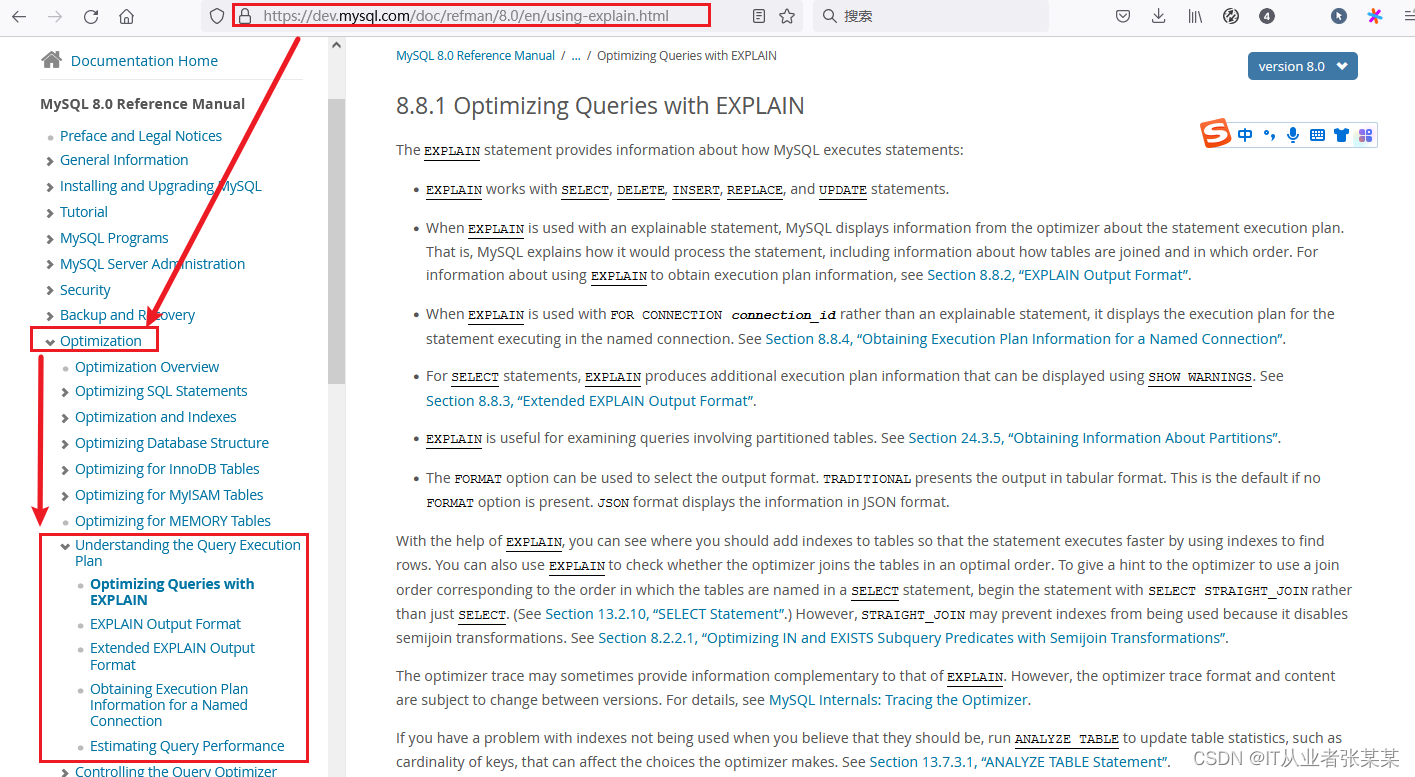Expand Installing and Upgrading MySQL arrow
1415x777 pixels.
click(x=50, y=187)
